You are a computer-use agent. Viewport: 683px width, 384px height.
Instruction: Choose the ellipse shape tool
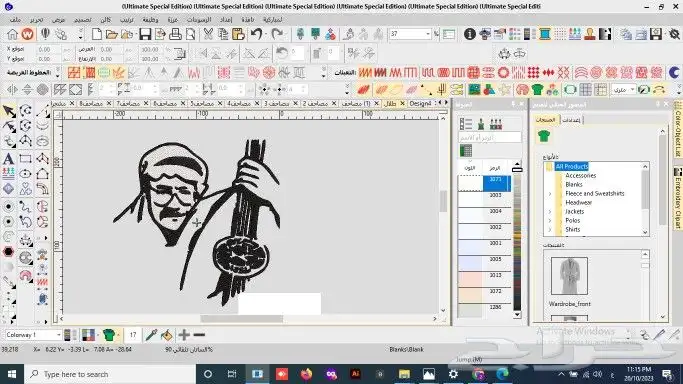25,174
